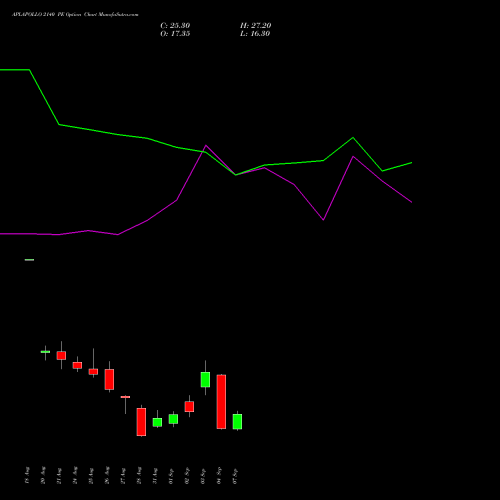Click the 27 Aug date label
Viewport: 500px width, 500px height.
[x=123, y=475]
